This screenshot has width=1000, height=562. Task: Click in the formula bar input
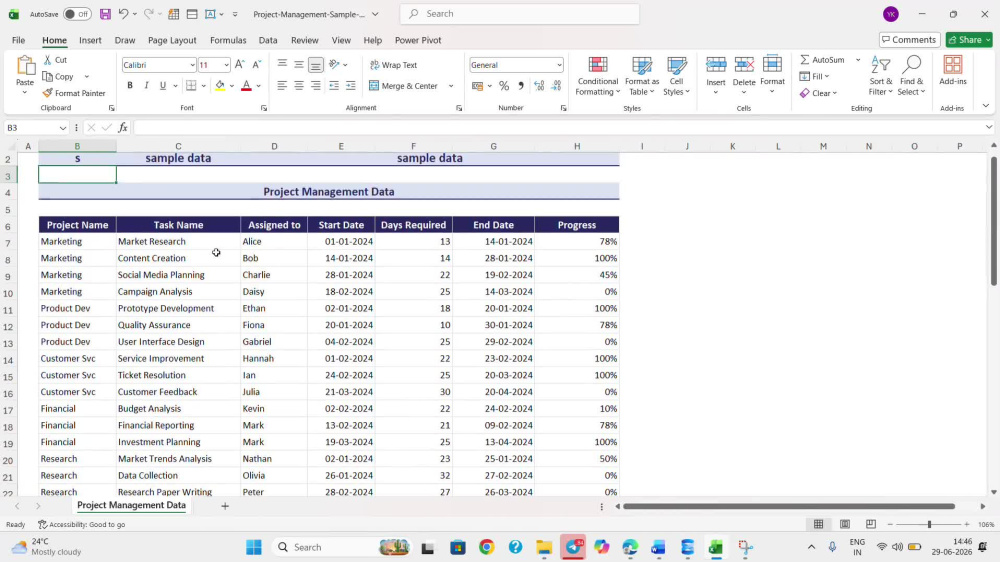tap(558, 128)
